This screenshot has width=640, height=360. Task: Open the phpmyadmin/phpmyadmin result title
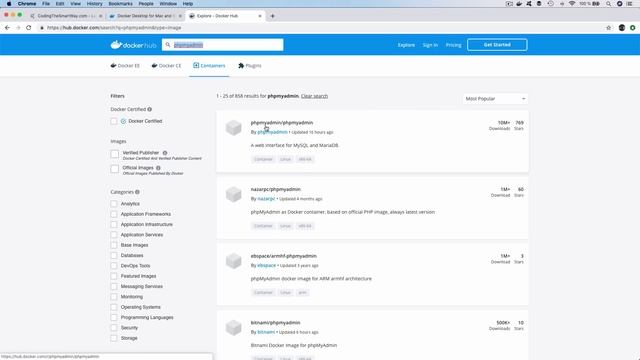click(x=282, y=122)
